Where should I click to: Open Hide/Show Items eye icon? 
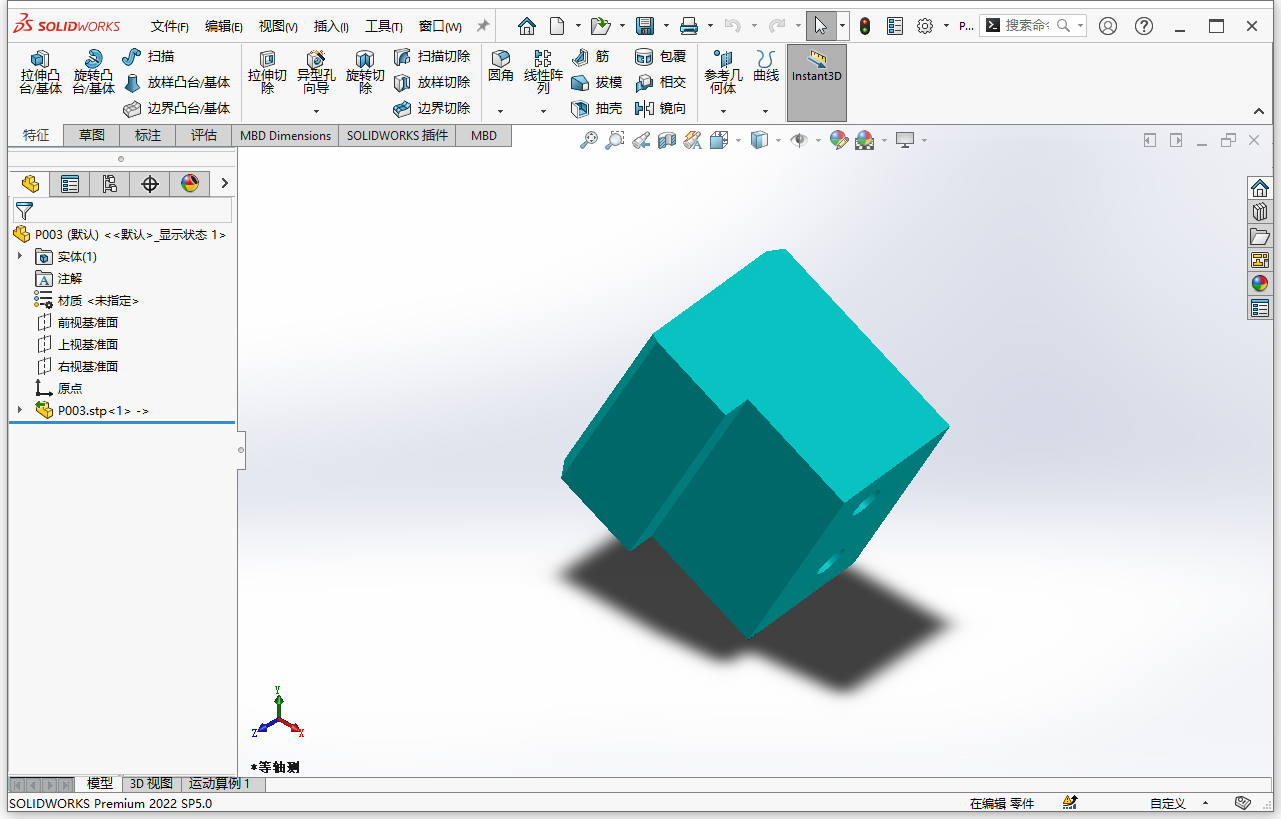[x=799, y=141]
